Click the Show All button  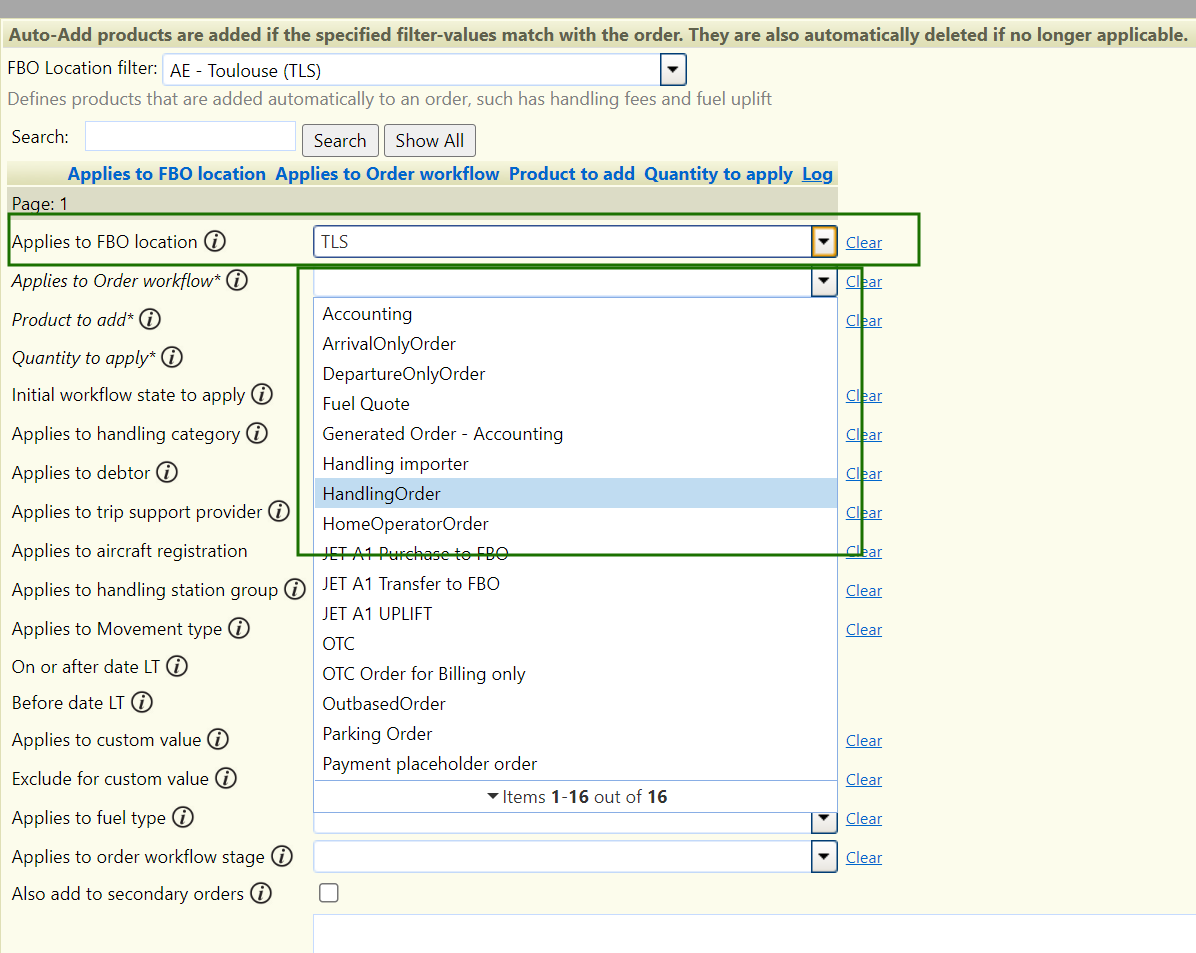coord(429,141)
